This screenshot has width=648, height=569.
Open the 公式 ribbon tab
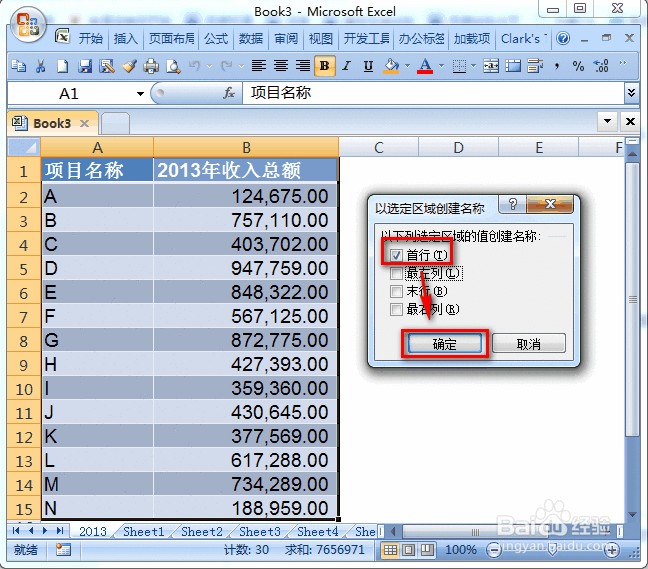216,39
